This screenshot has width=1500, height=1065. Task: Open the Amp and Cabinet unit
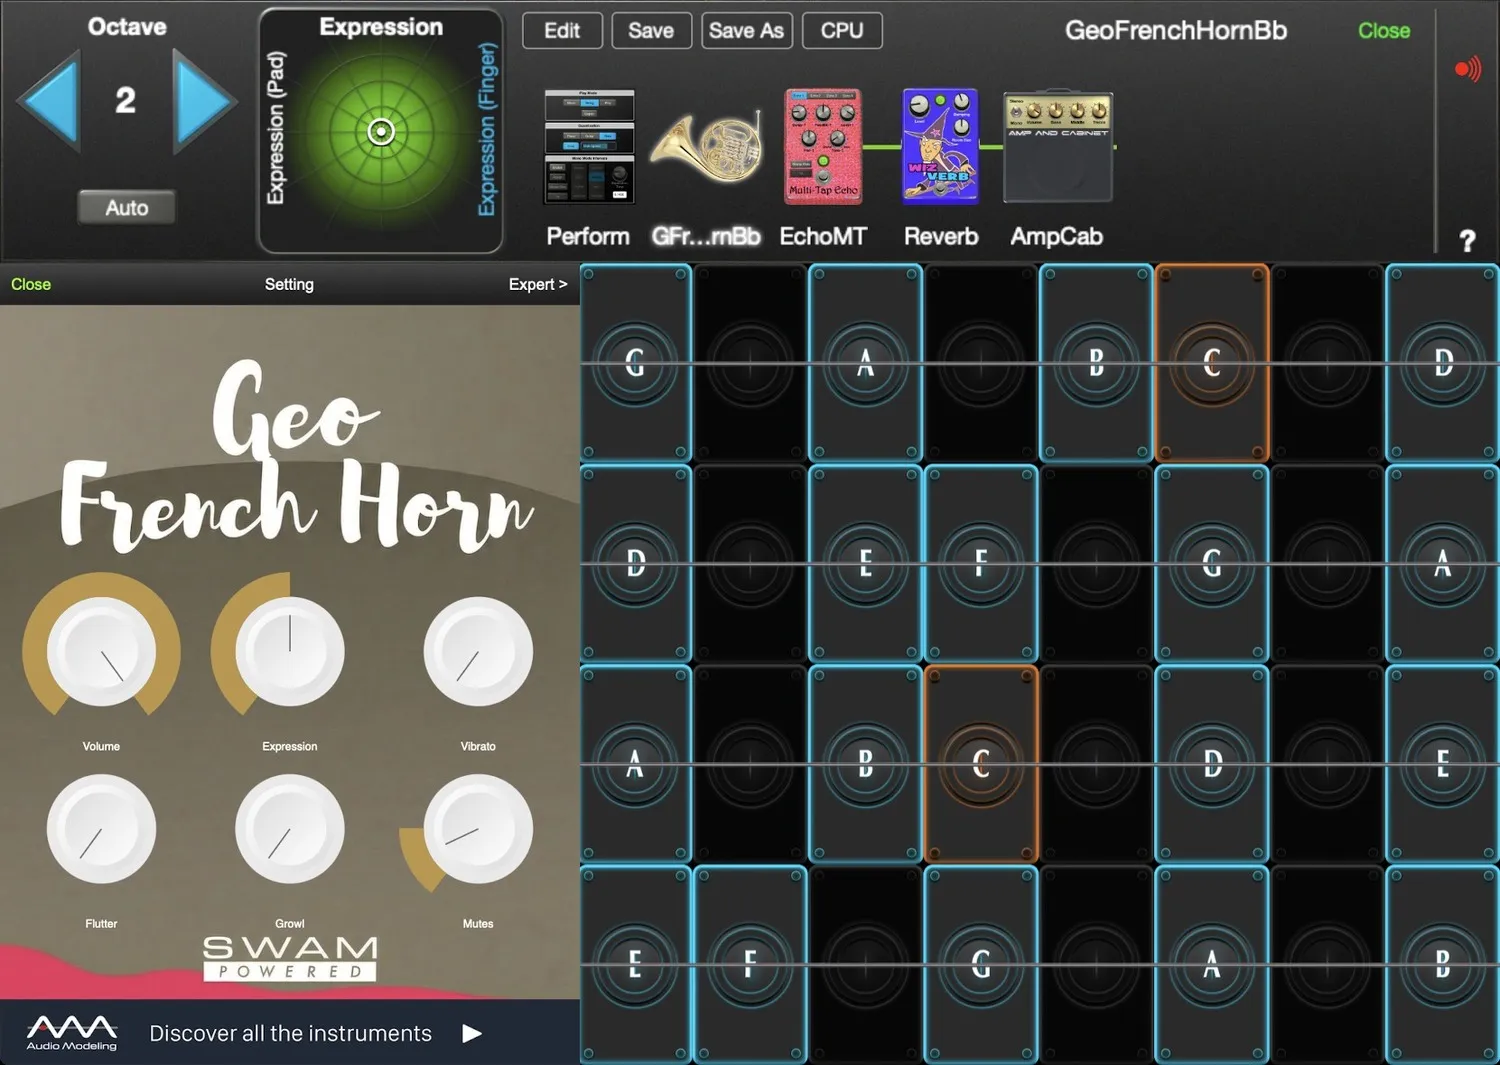pos(1058,149)
